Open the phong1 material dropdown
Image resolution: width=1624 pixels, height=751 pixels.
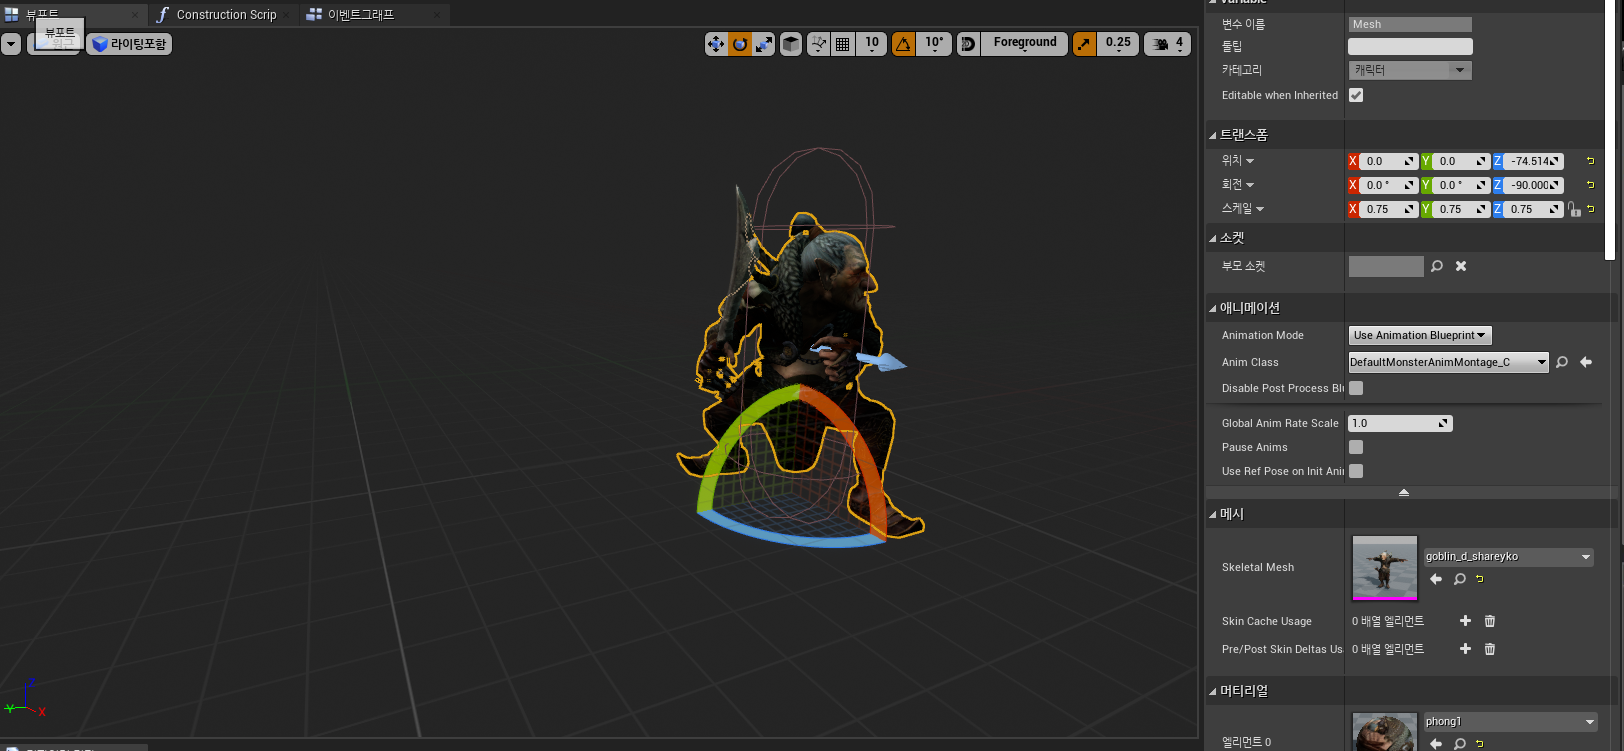(x=1510, y=722)
